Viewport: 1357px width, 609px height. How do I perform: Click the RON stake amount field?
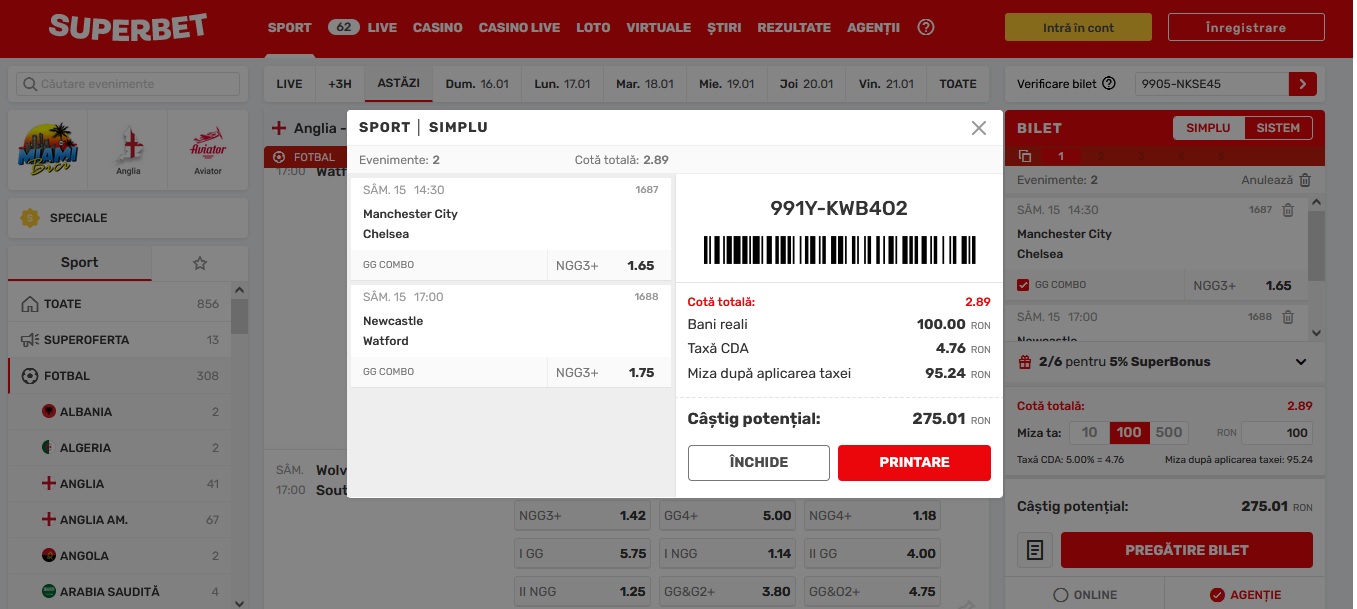click(x=1277, y=433)
